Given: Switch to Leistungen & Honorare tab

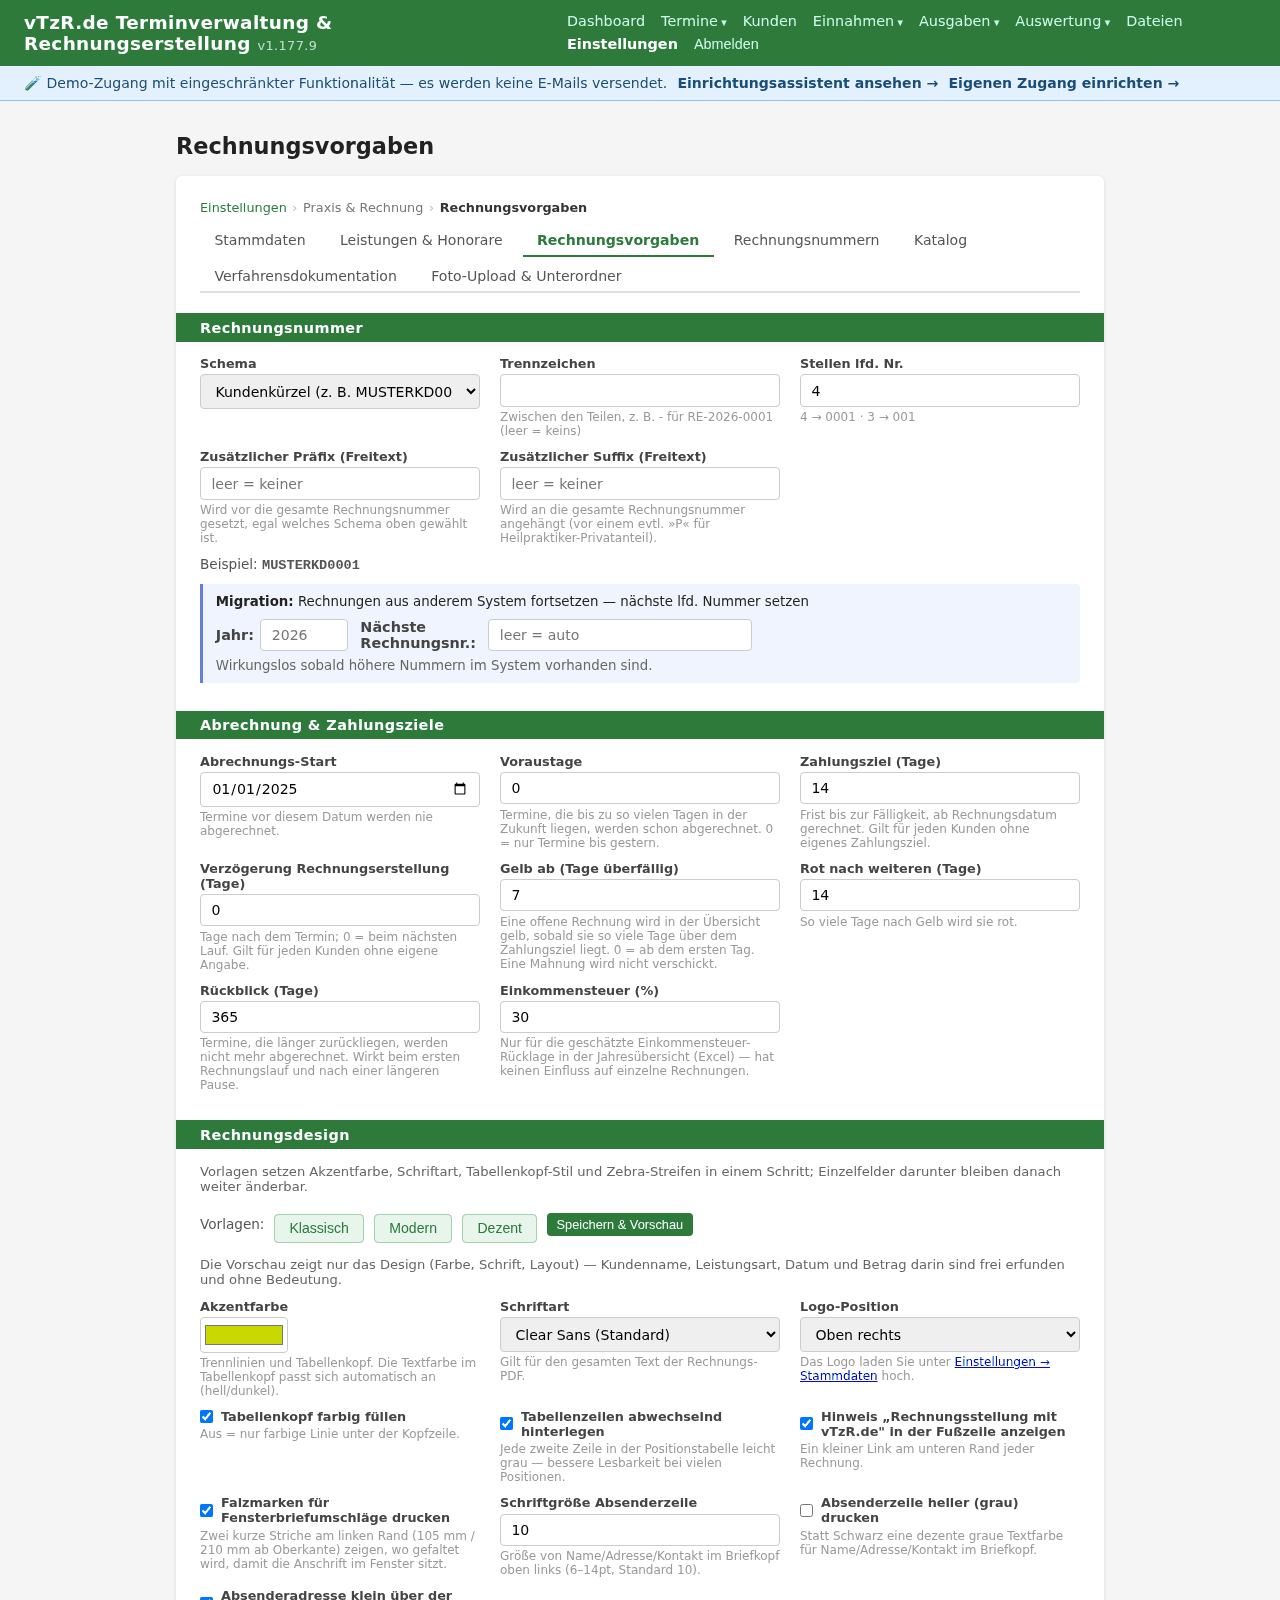Looking at the screenshot, I should (x=421, y=240).
